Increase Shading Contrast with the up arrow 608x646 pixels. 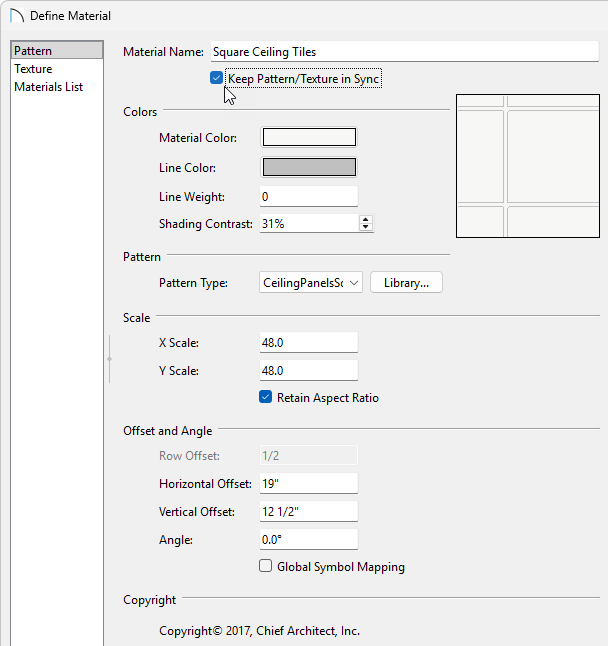pos(366,220)
